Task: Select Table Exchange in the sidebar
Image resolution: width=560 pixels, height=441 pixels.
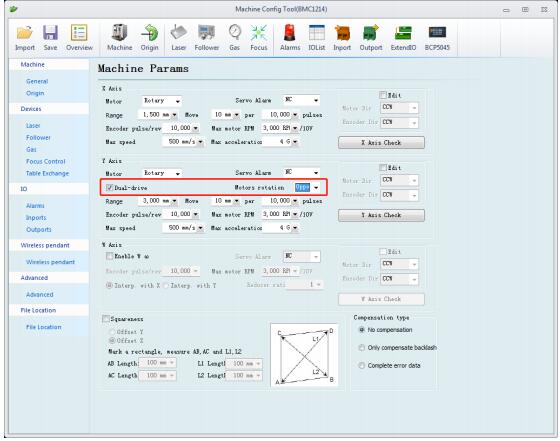Action: 48,174
